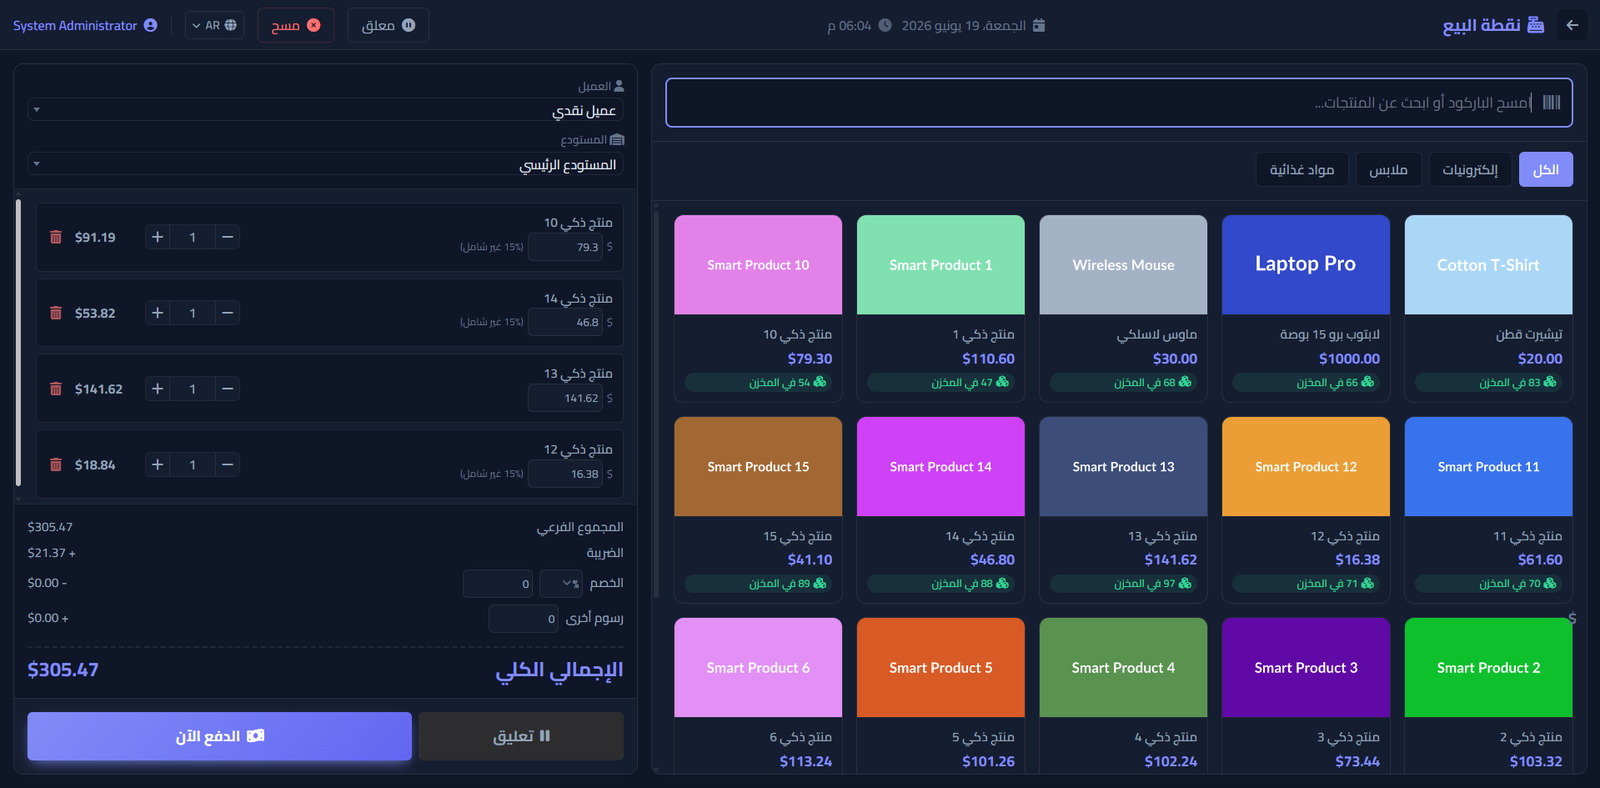Add the Smart Product 4 tile
This screenshot has width=1600, height=788.
coord(1123,695)
